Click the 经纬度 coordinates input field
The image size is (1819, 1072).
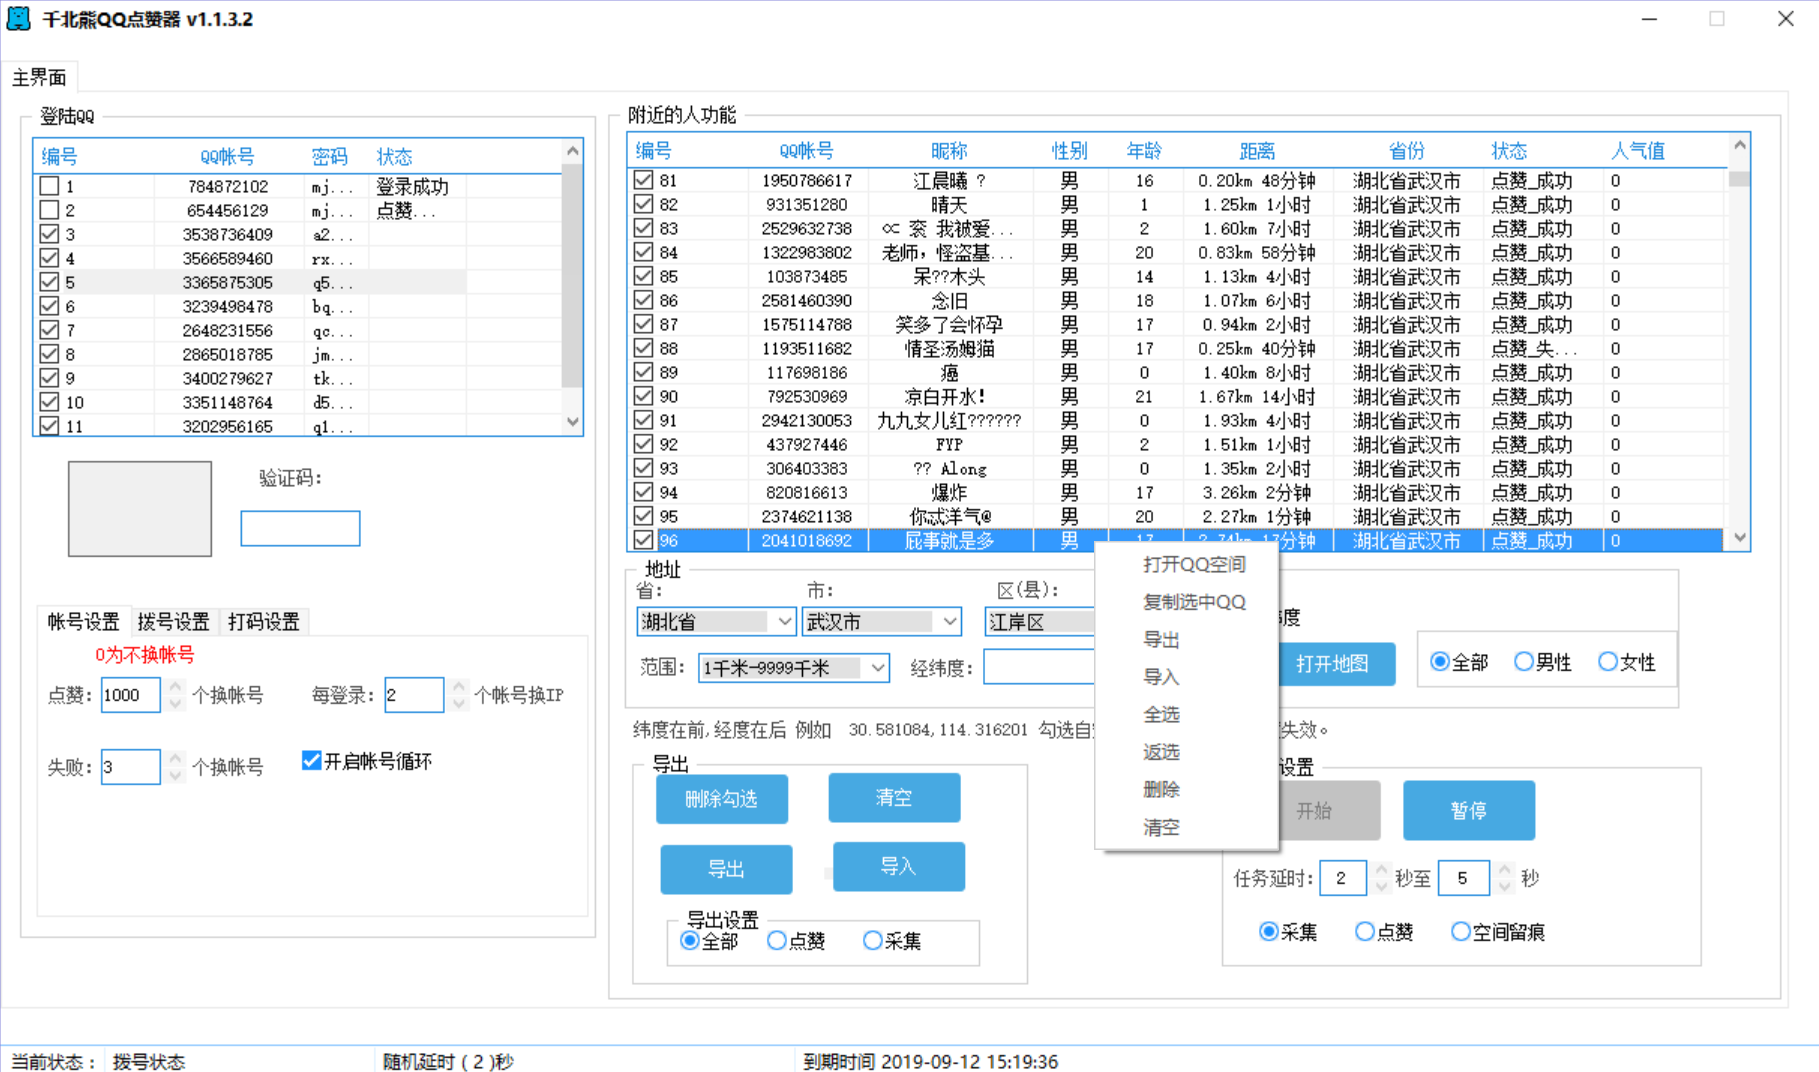[1038, 668]
